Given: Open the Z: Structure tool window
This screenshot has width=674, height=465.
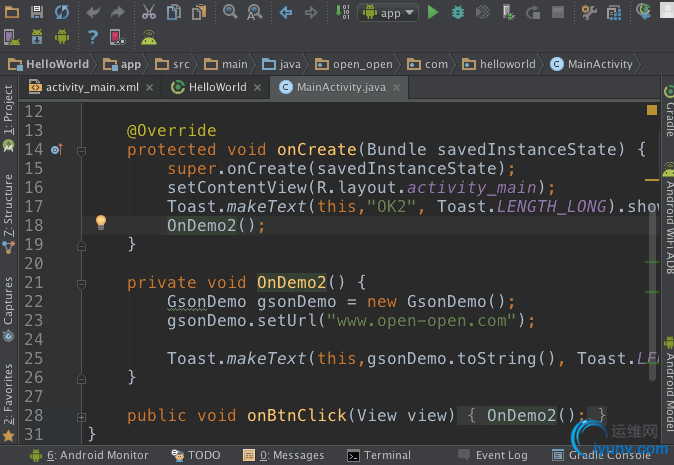Looking at the screenshot, I should pos(8,213).
